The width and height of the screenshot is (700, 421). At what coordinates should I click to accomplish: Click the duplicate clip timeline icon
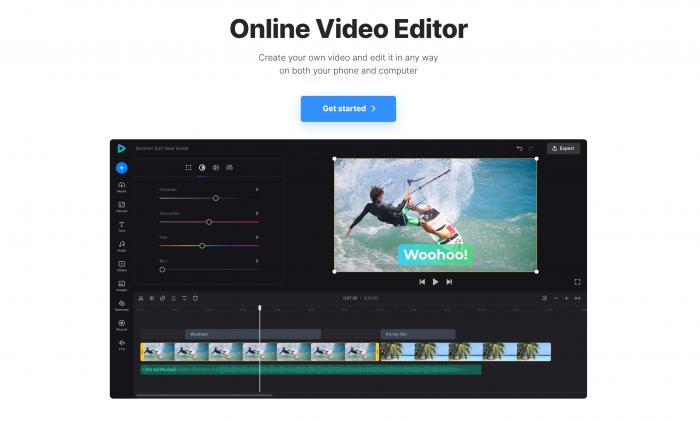click(x=162, y=298)
